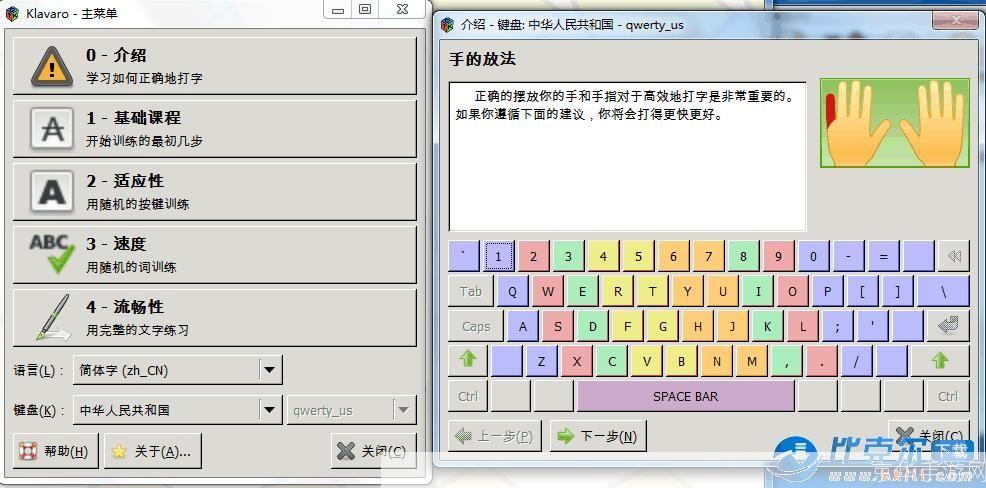The image size is (986, 488).
Task: Click the backslash key on virtual keyboard
Action: [943, 291]
